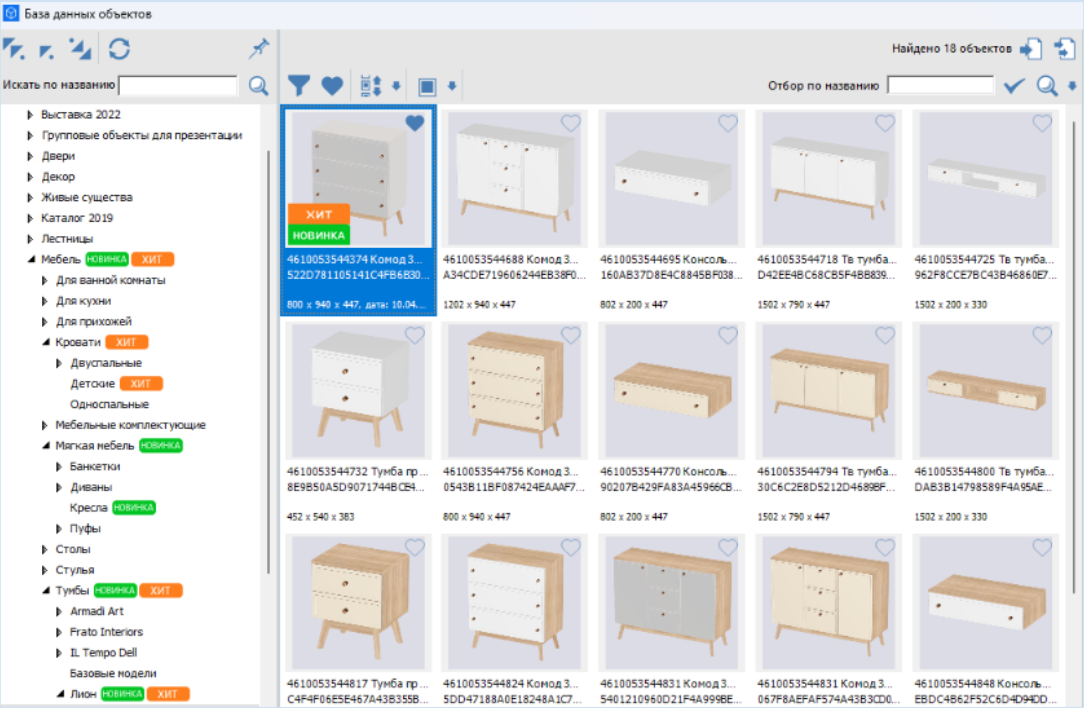Open the sort options dropdown arrow
The width and height of the screenshot is (1084, 708).
(x=396, y=86)
